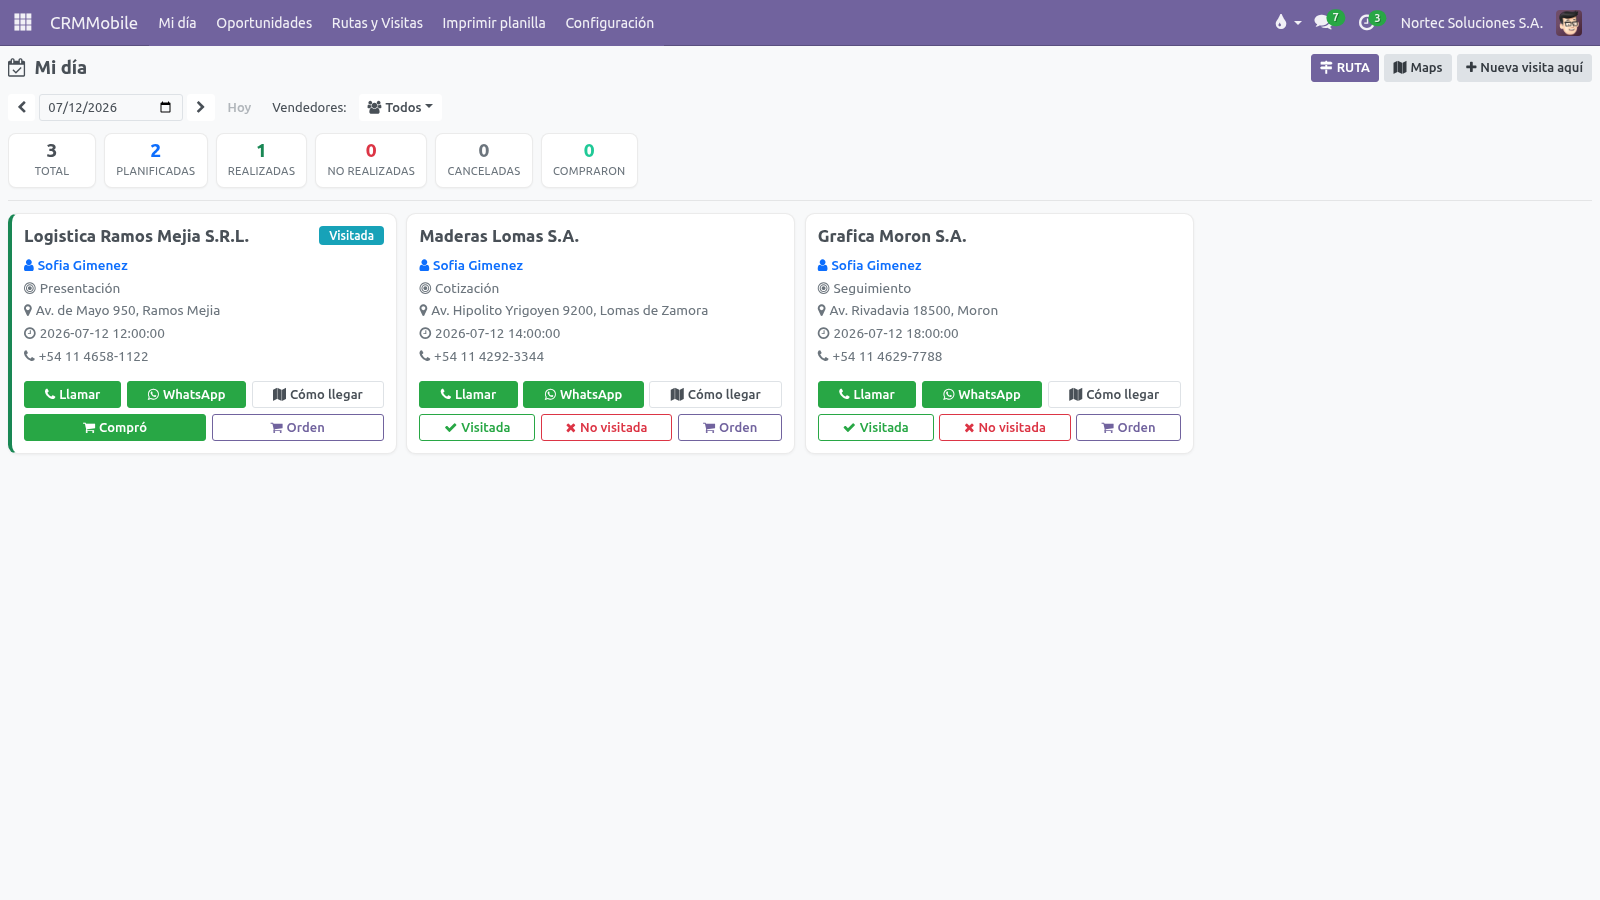The width and height of the screenshot is (1600, 900).
Task: Create Orden for Logistica Ramos Mejia
Action: [298, 427]
